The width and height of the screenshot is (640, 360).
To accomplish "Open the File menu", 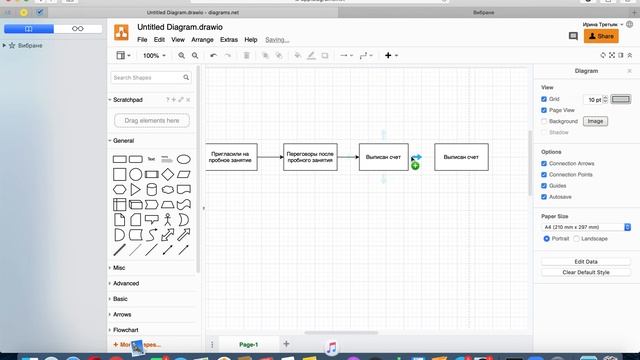I will 142,40.
